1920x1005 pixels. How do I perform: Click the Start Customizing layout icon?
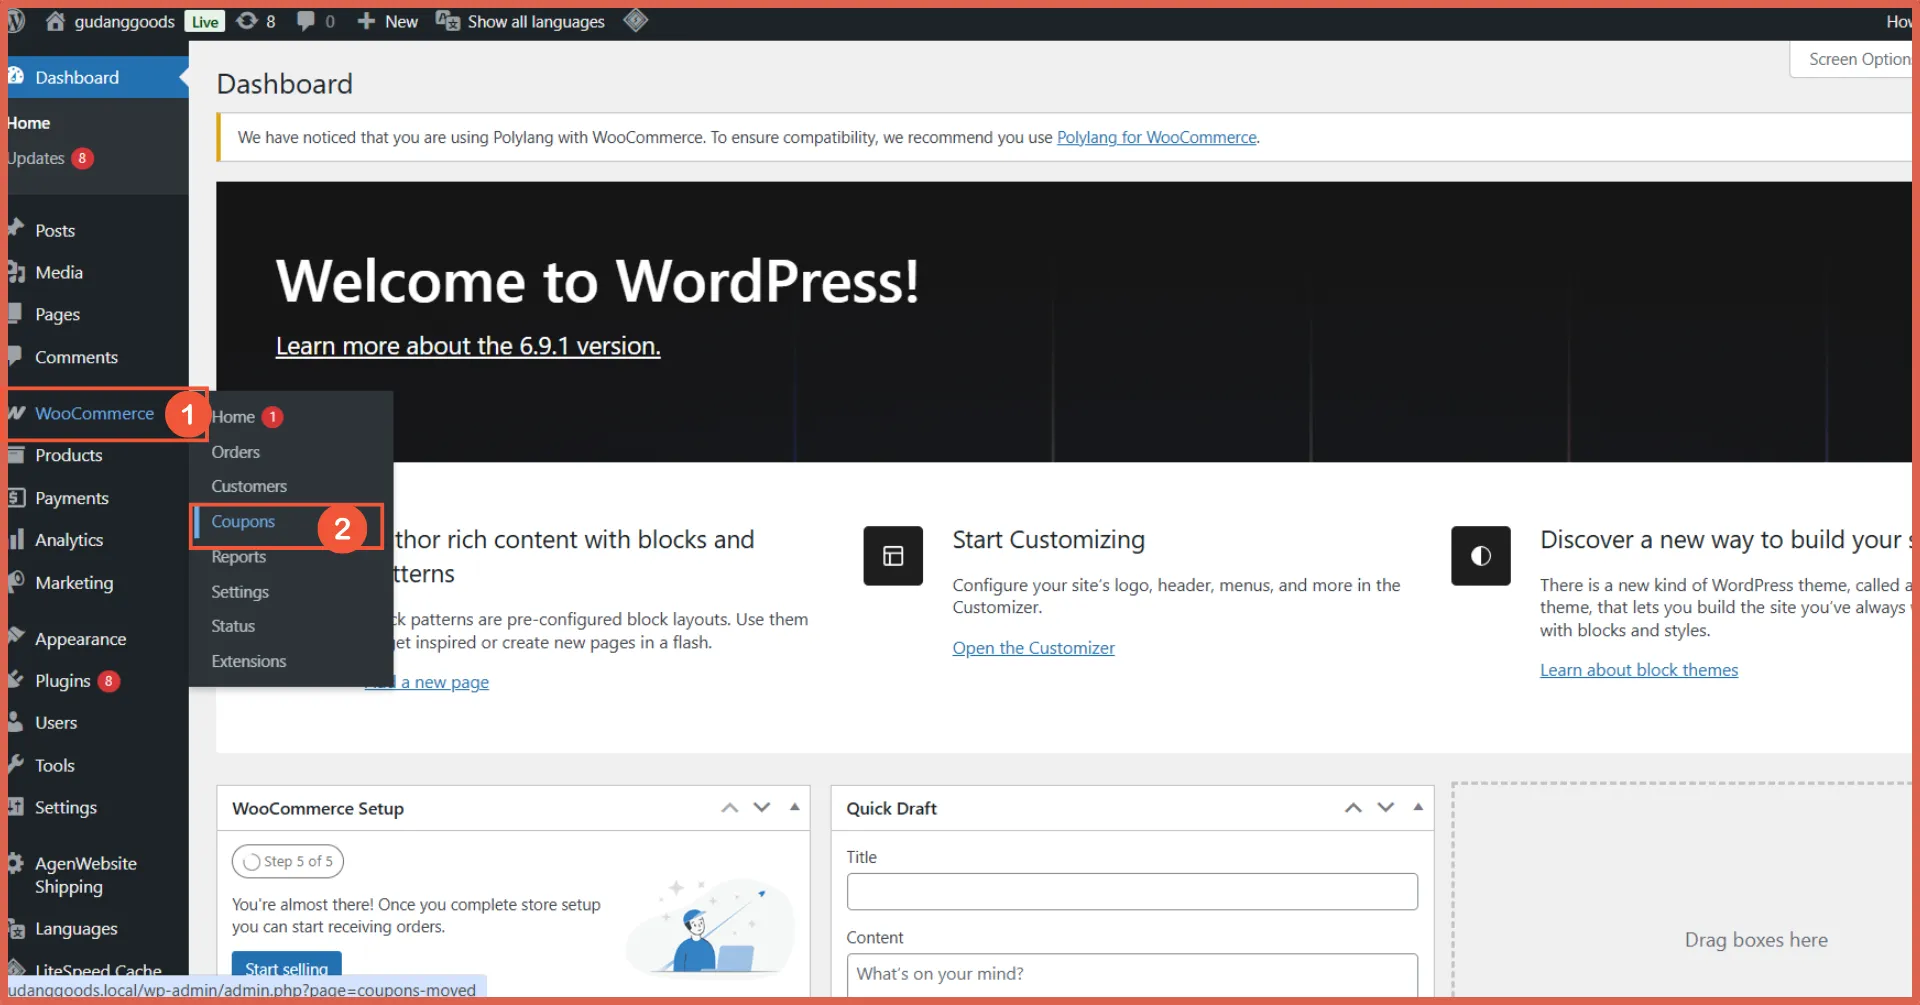[892, 556]
